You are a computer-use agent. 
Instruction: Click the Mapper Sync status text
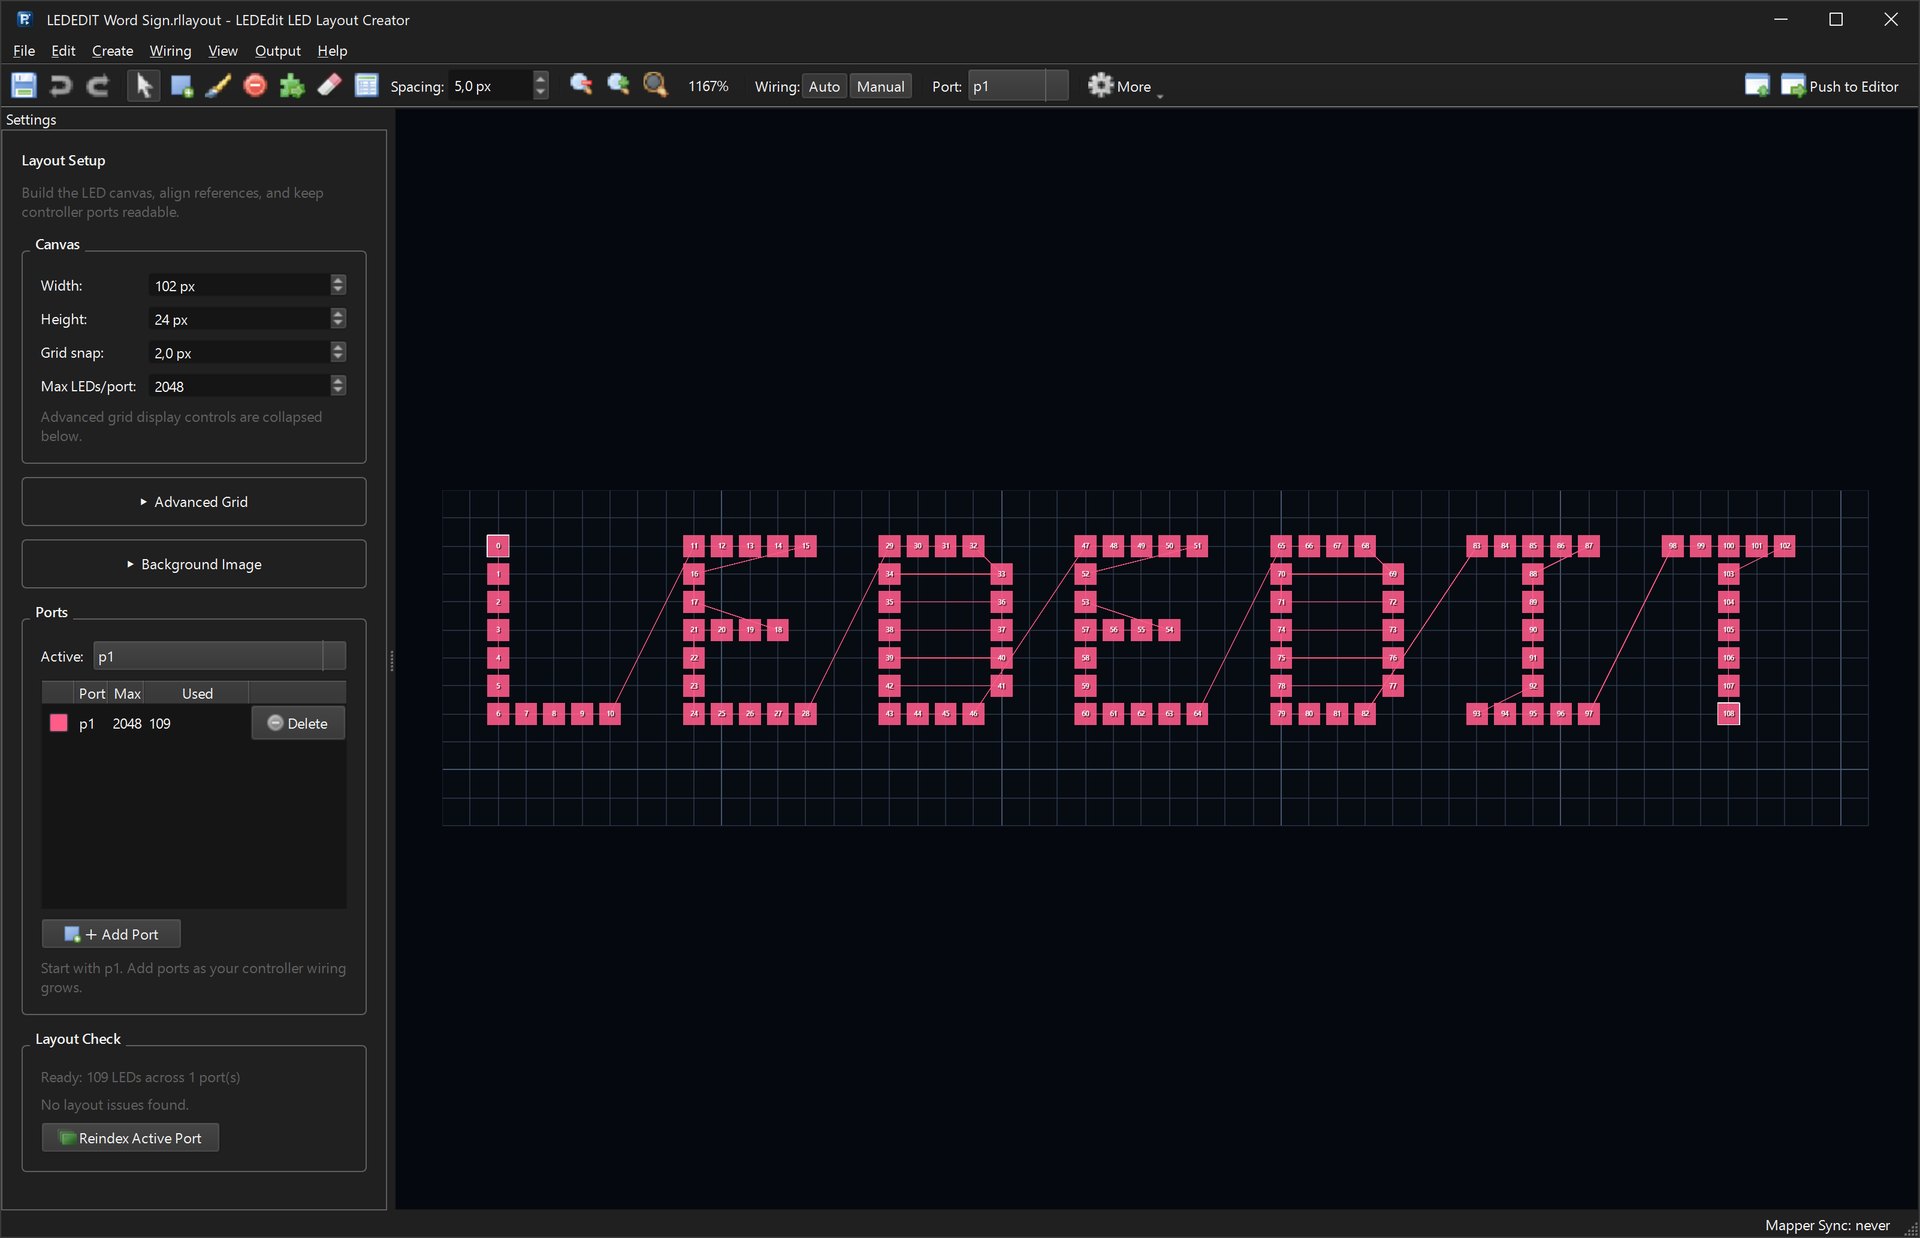(x=1827, y=1225)
